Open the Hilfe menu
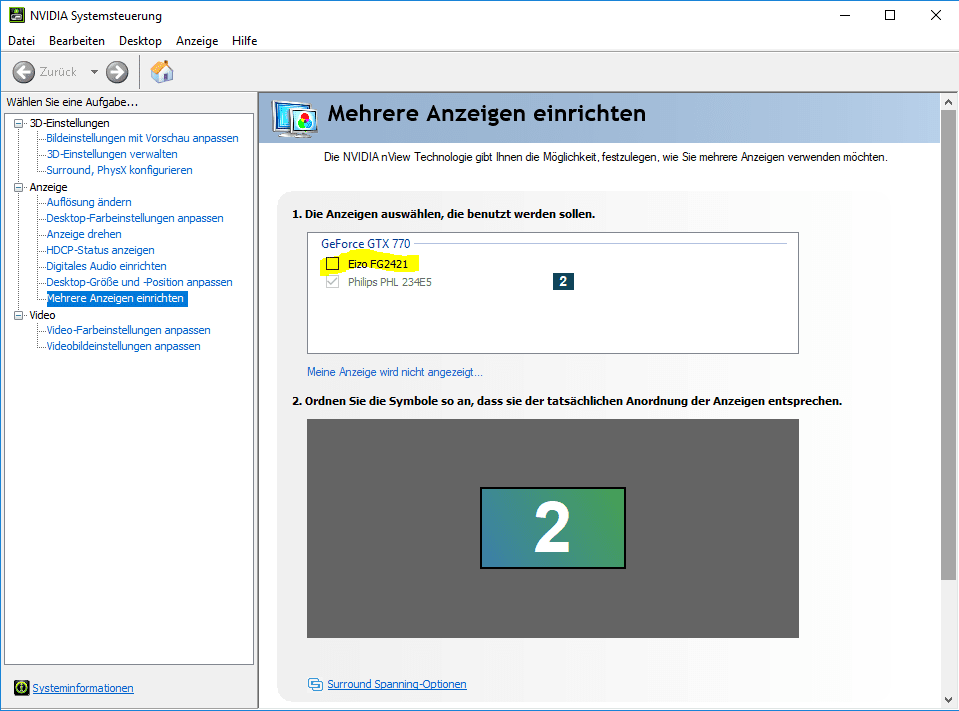The width and height of the screenshot is (959, 711). coord(245,41)
